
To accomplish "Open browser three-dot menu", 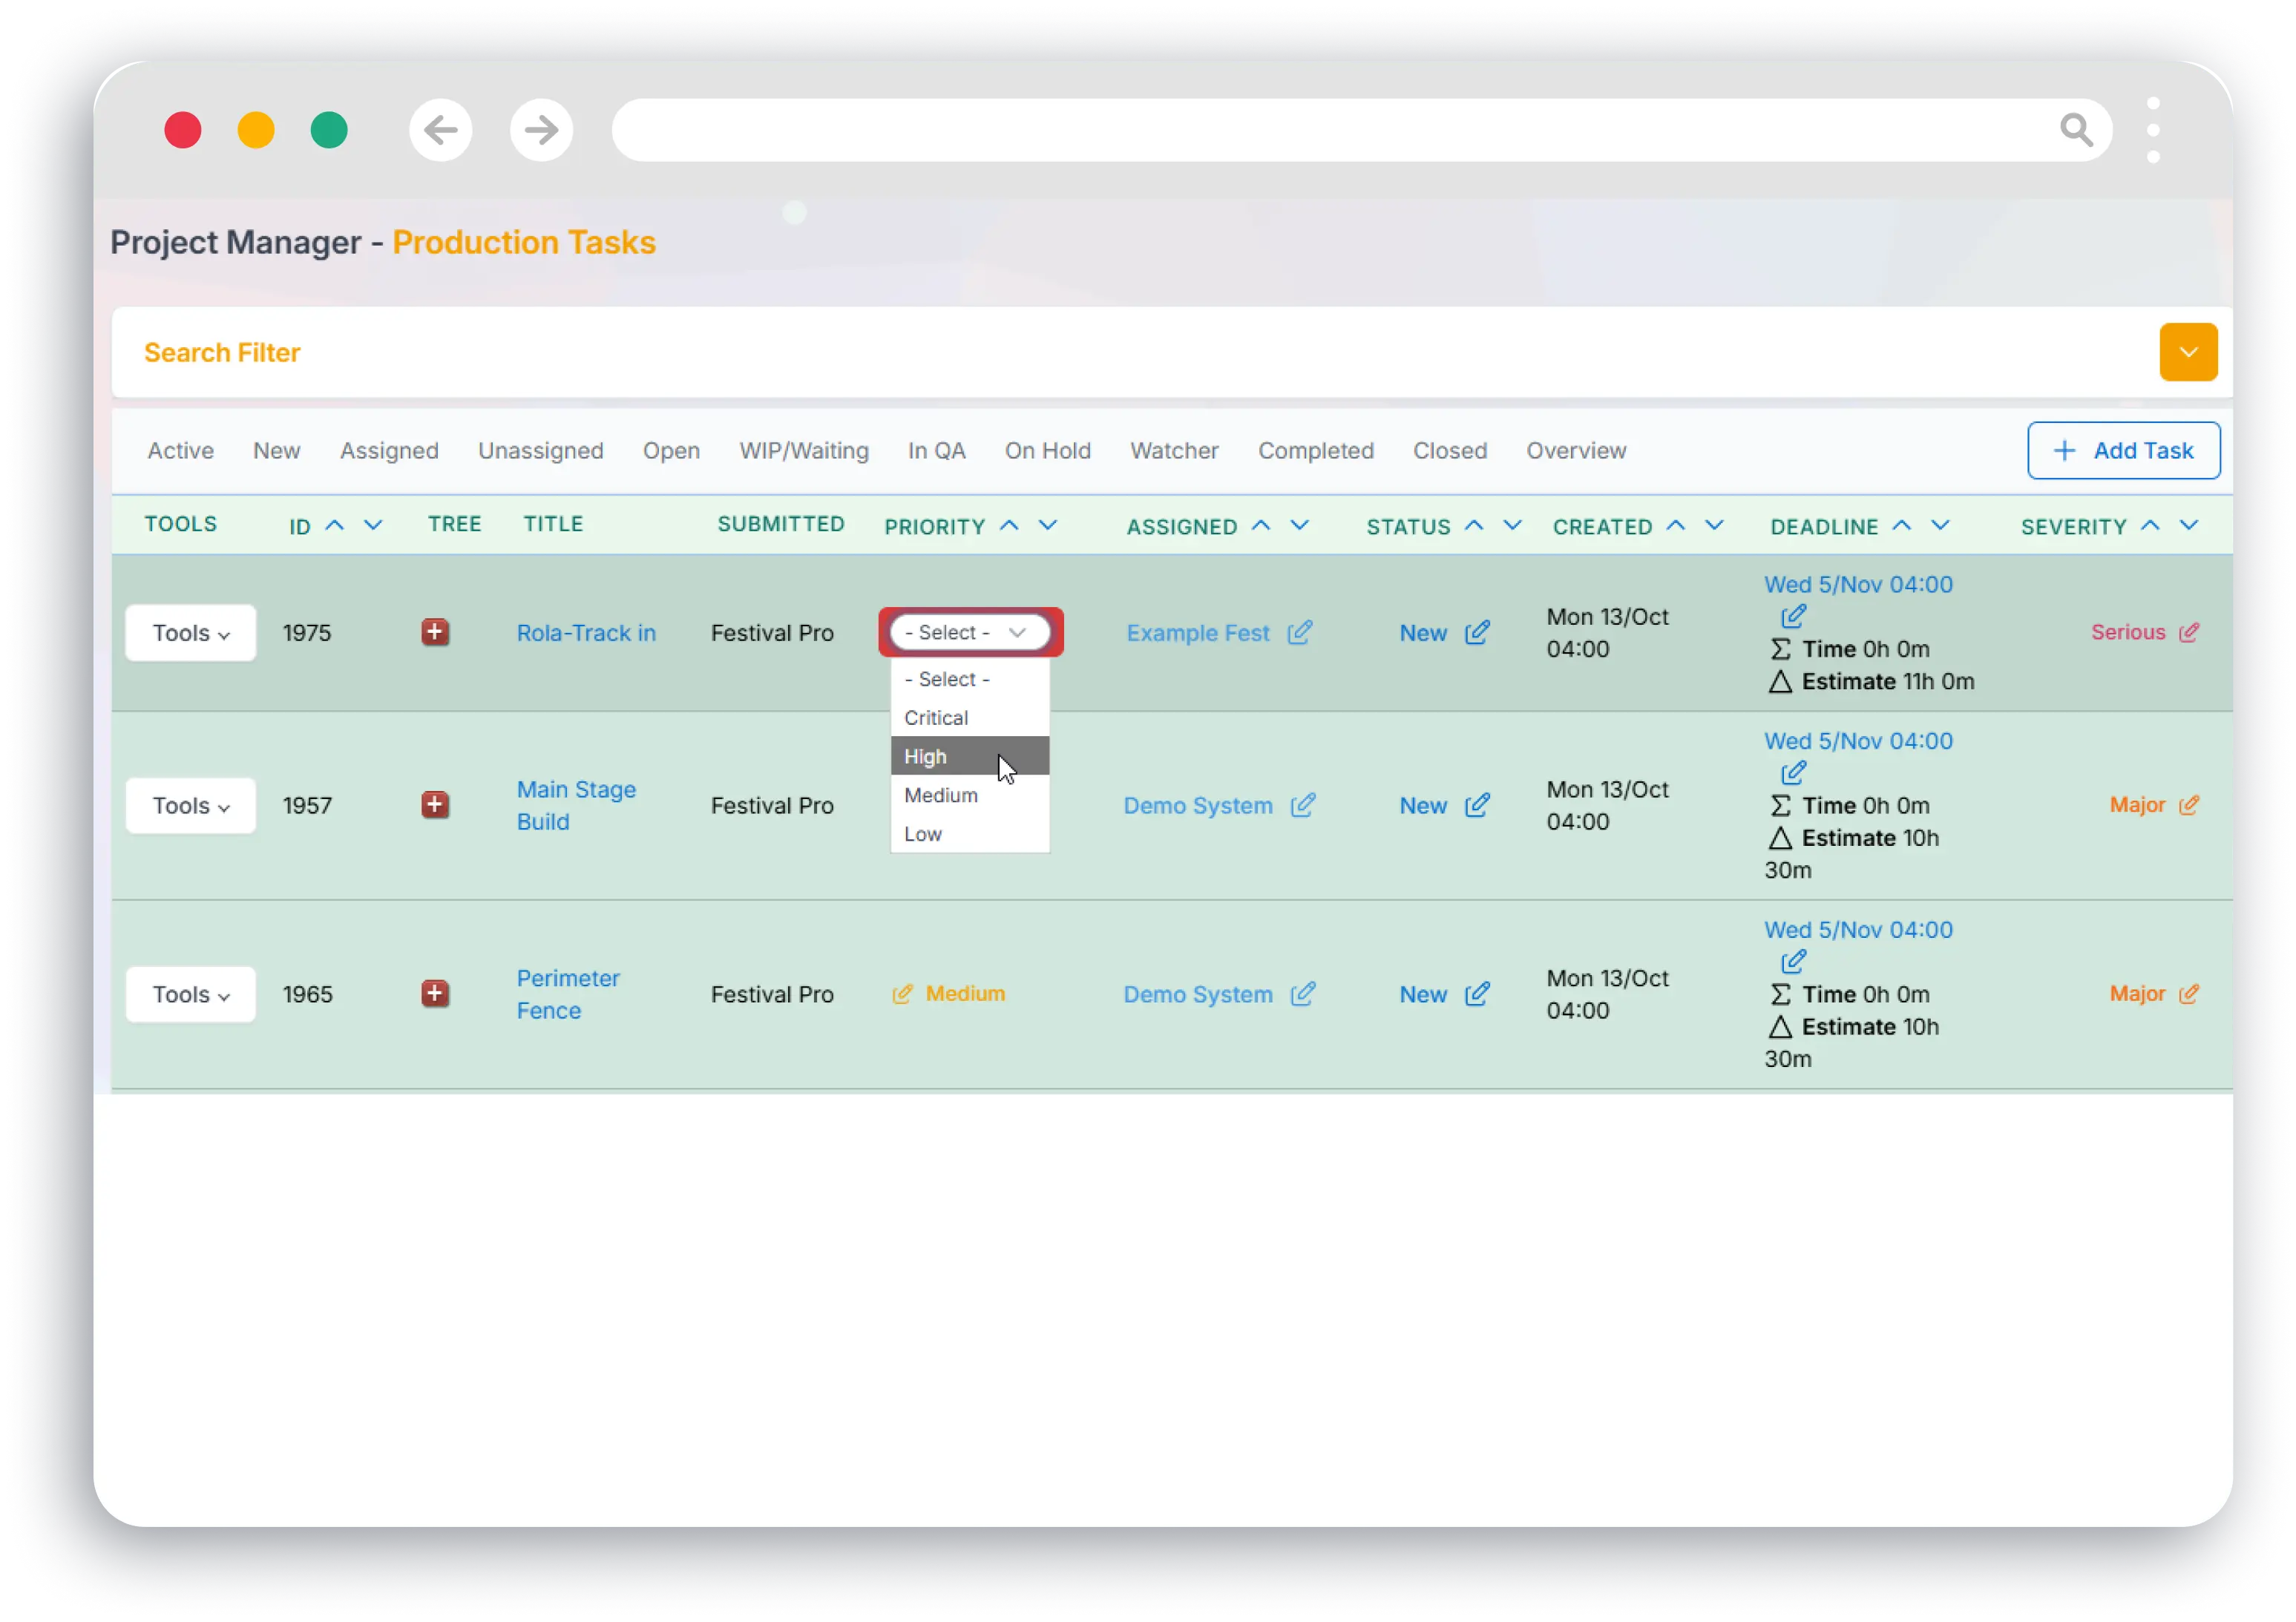I will tap(2153, 130).
